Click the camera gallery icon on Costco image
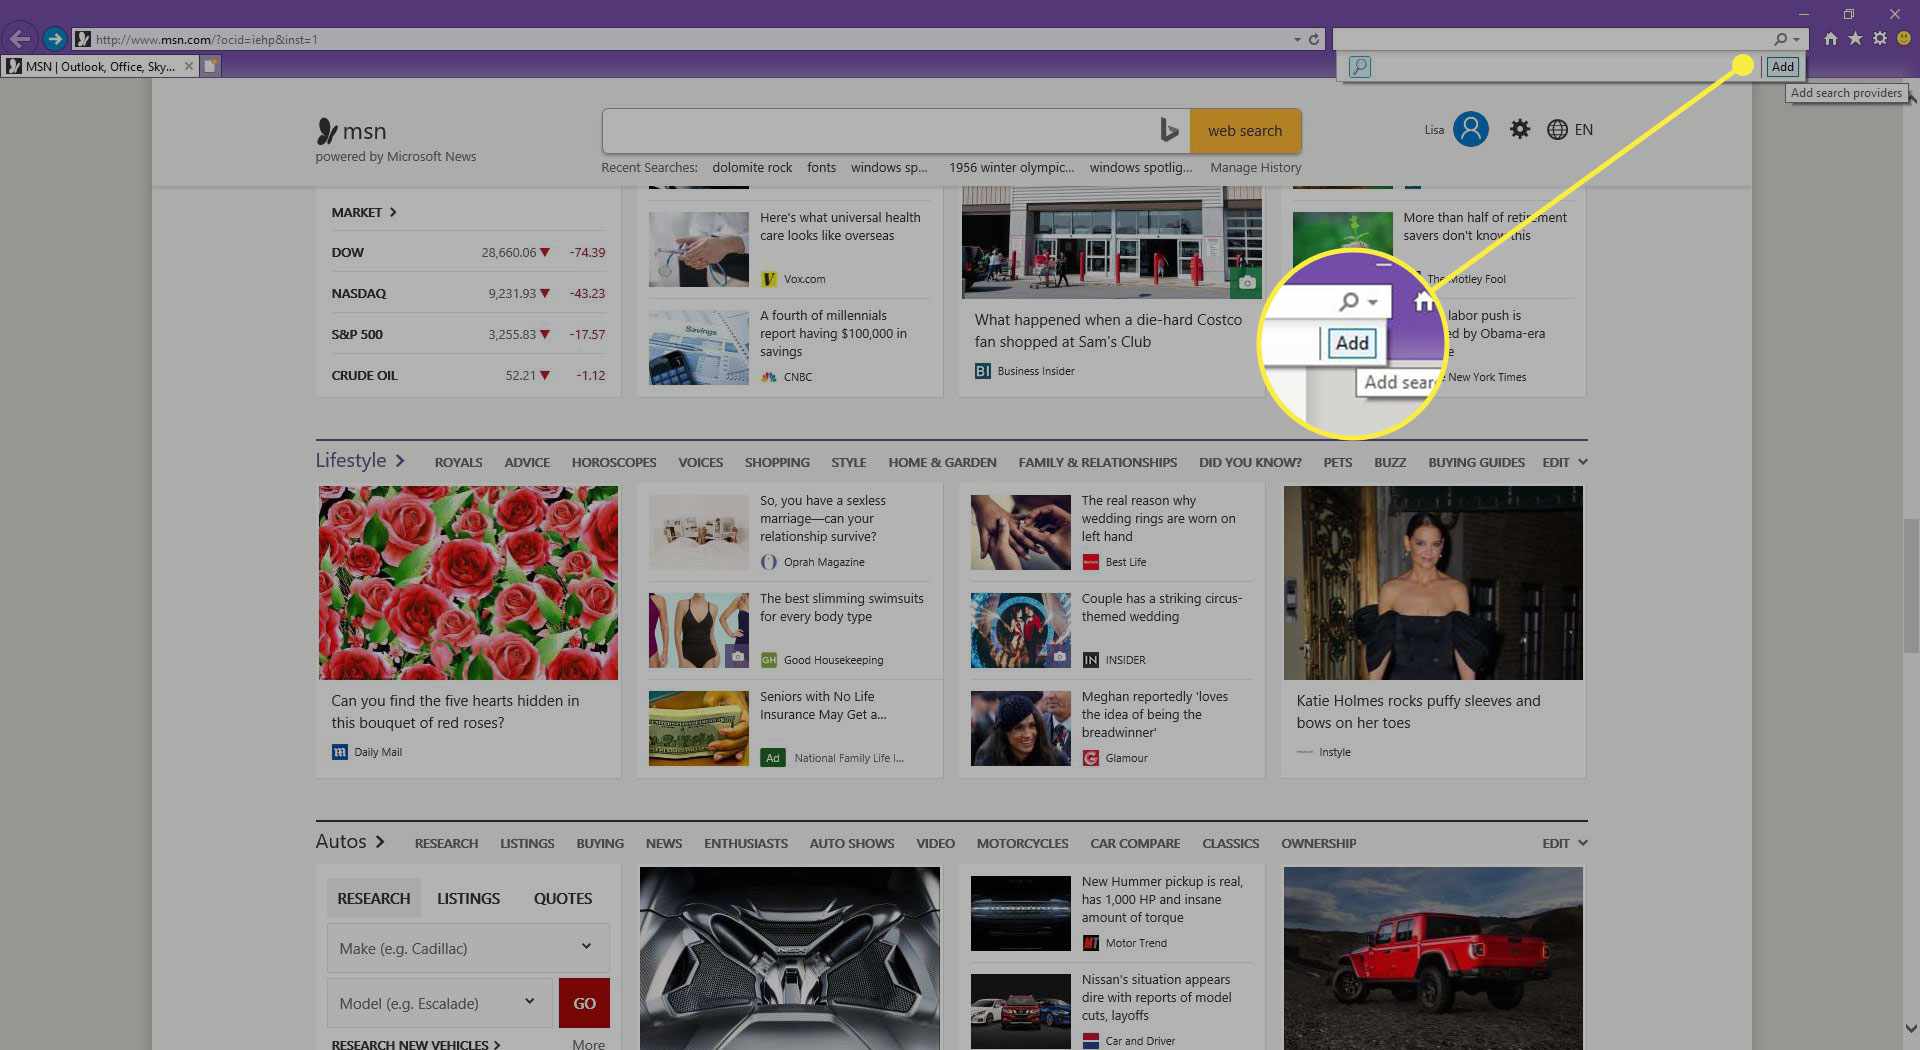The image size is (1920, 1050). pyautogui.click(x=1247, y=283)
